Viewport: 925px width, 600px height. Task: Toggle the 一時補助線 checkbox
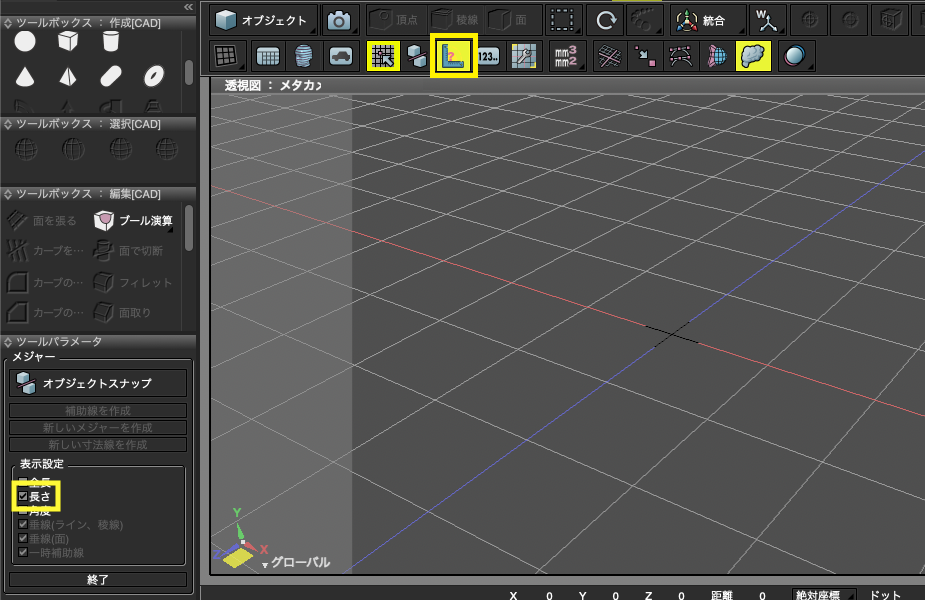point(23,553)
